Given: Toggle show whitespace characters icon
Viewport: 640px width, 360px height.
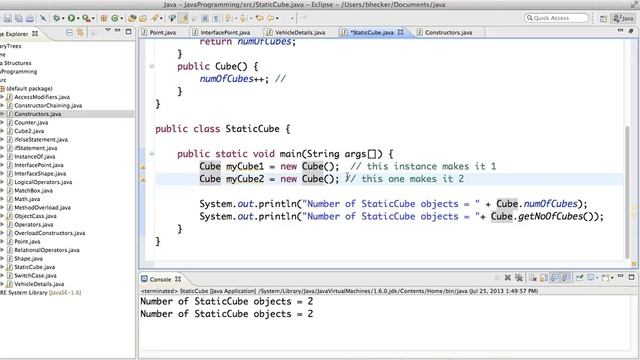Looking at the screenshot, I should tap(216, 18).
